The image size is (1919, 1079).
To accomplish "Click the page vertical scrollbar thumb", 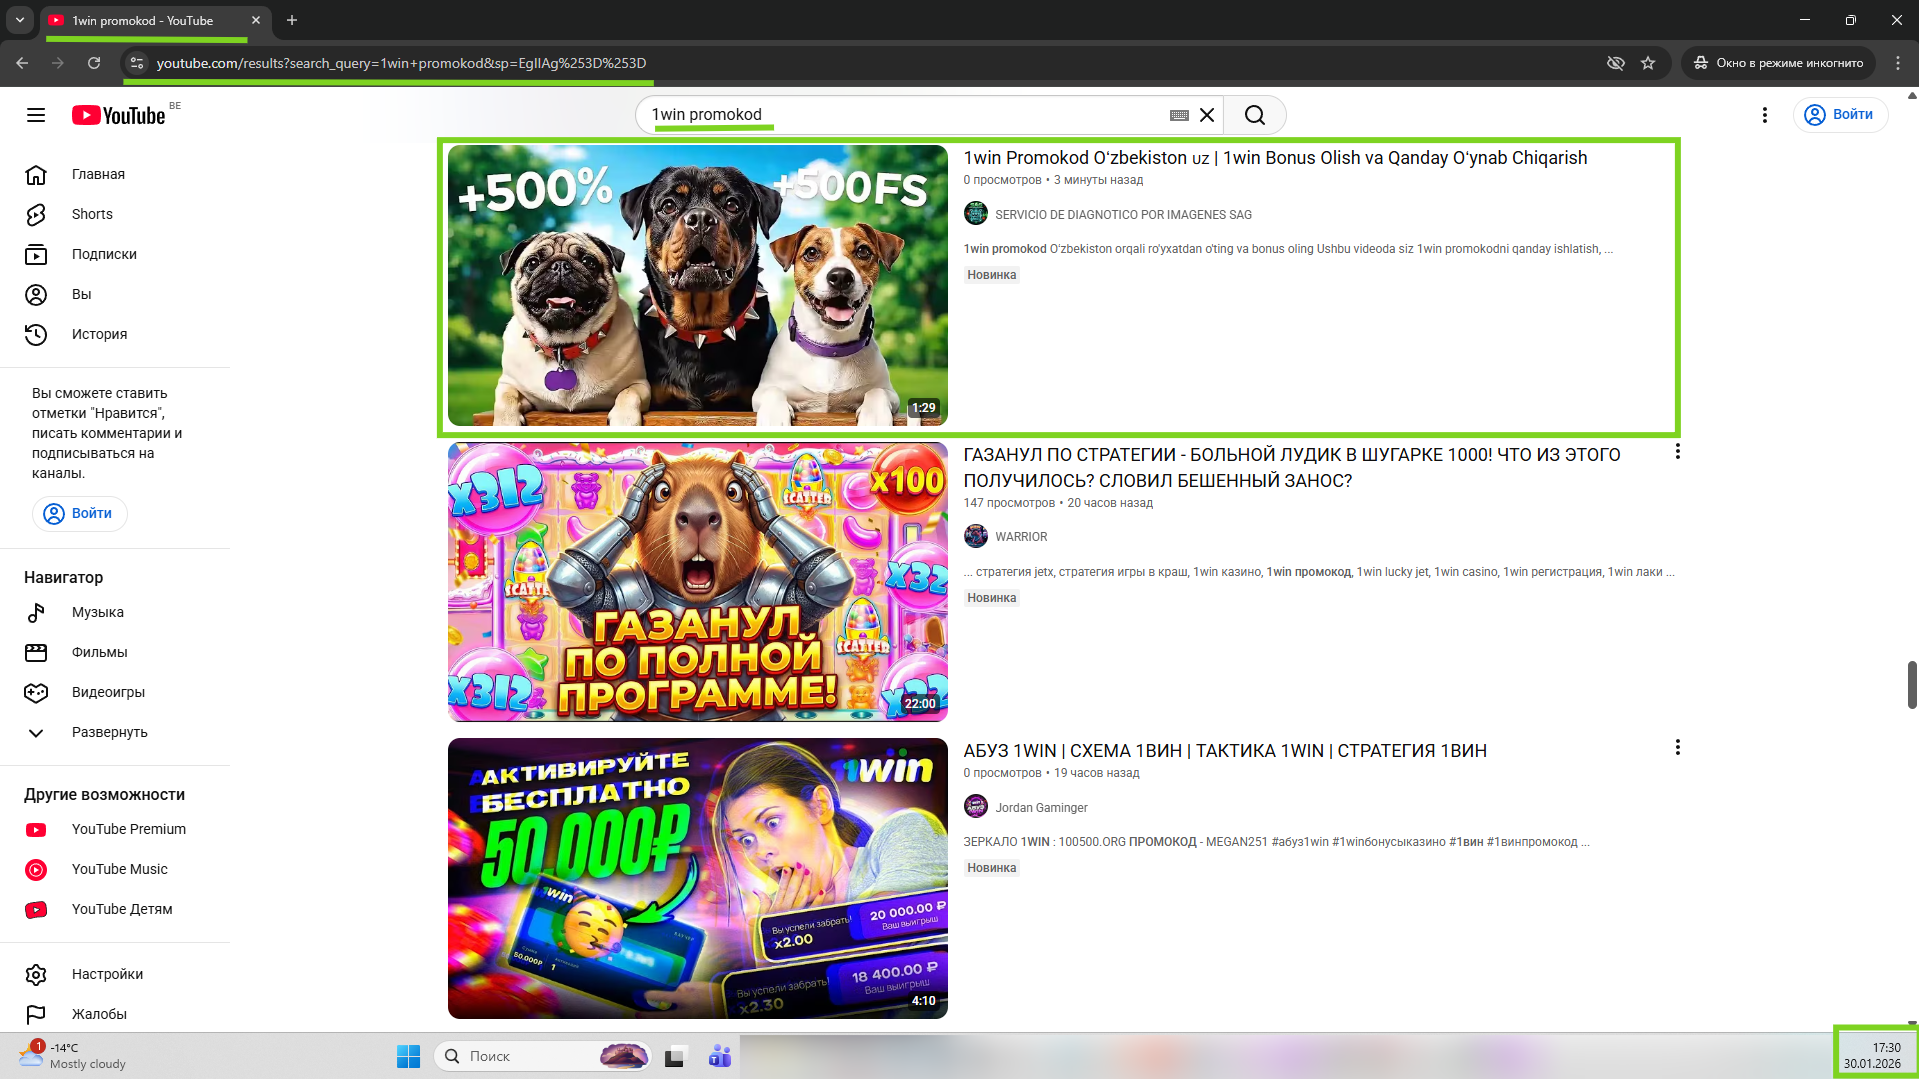I will (x=1912, y=685).
